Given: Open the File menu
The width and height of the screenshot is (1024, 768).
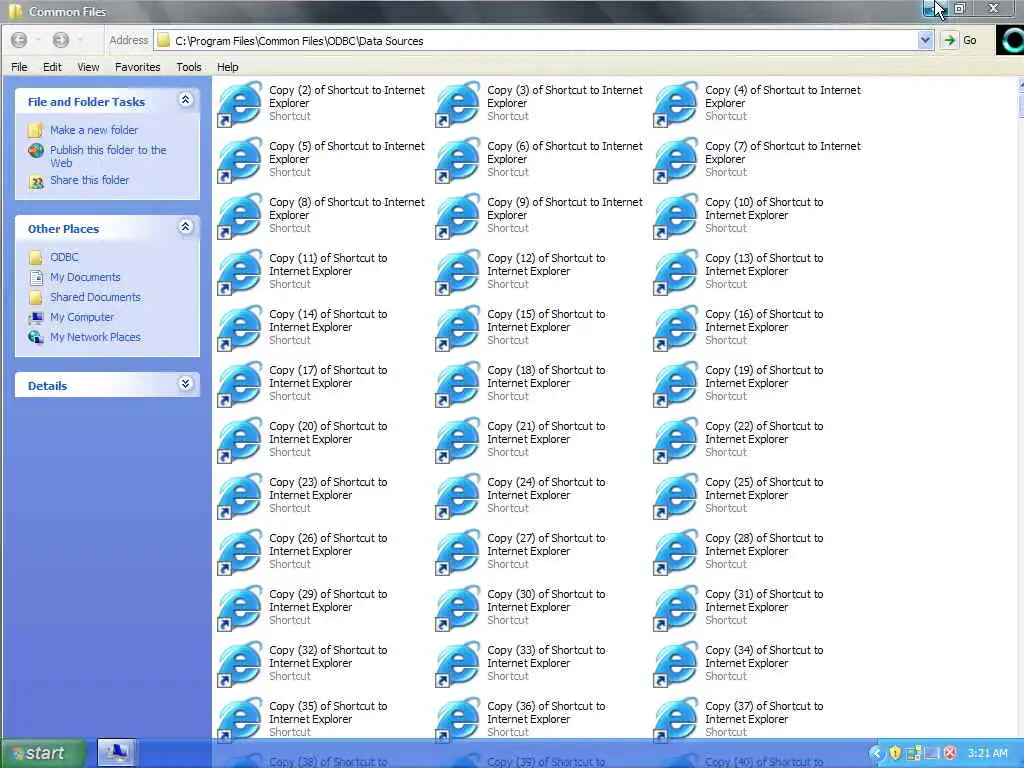Looking at the screenshot, I should tap(19, 67).
